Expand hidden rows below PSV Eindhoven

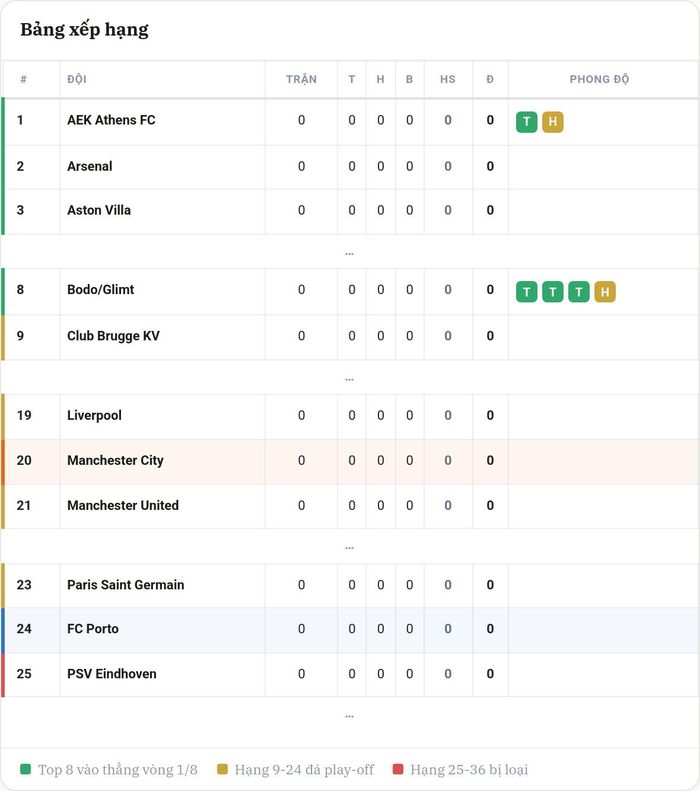tap(349, 715)
